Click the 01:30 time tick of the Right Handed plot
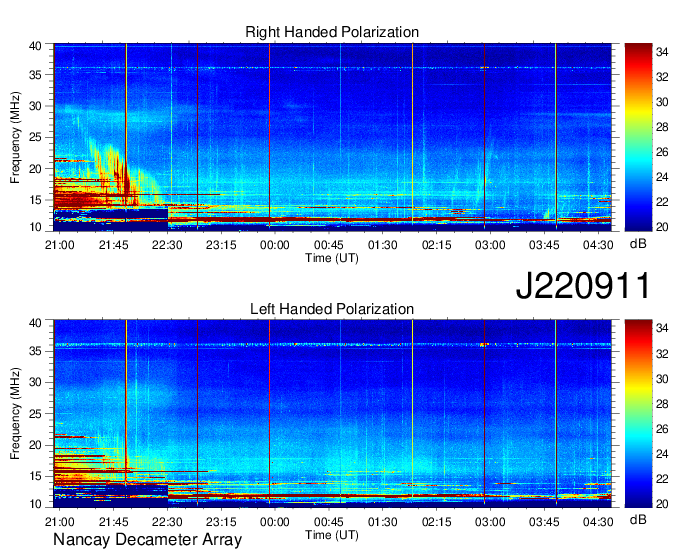The image size is (680, 552). click(x=382, y=245)
